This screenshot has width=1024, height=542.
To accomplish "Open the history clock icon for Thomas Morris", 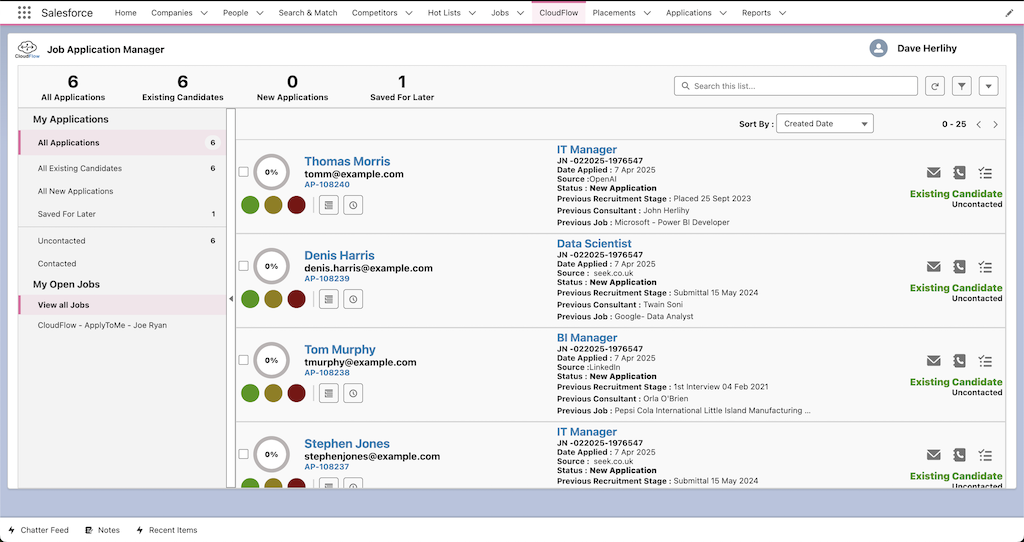I will [x=353, y=205].
